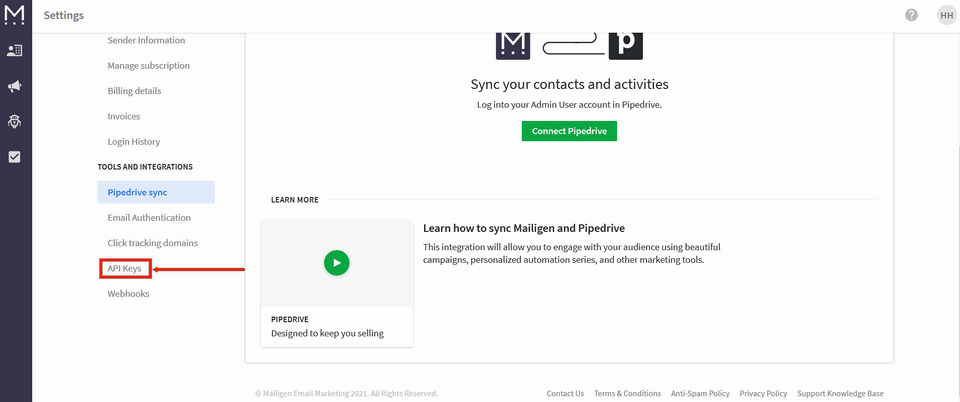
Task: Open Click tracking domains page
Action: [x=153, y=243]
